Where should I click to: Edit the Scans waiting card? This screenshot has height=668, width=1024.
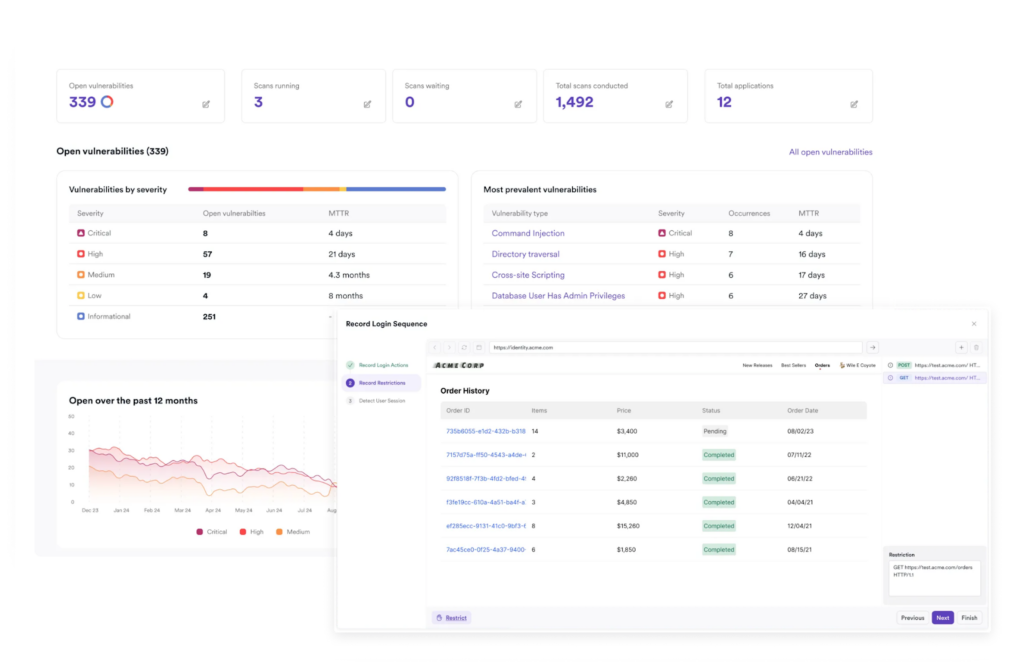pyautogui.click(x=518, y=104)
